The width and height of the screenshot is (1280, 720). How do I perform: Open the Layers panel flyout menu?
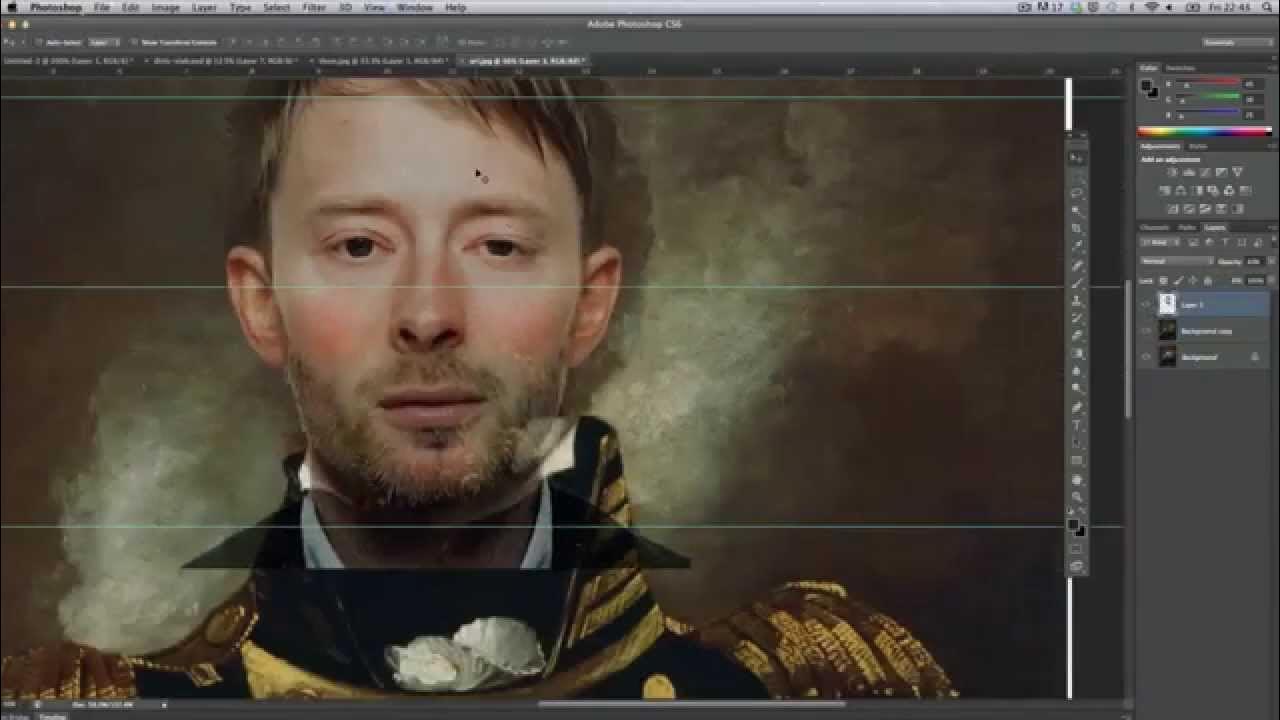(x=1275, y=227)
